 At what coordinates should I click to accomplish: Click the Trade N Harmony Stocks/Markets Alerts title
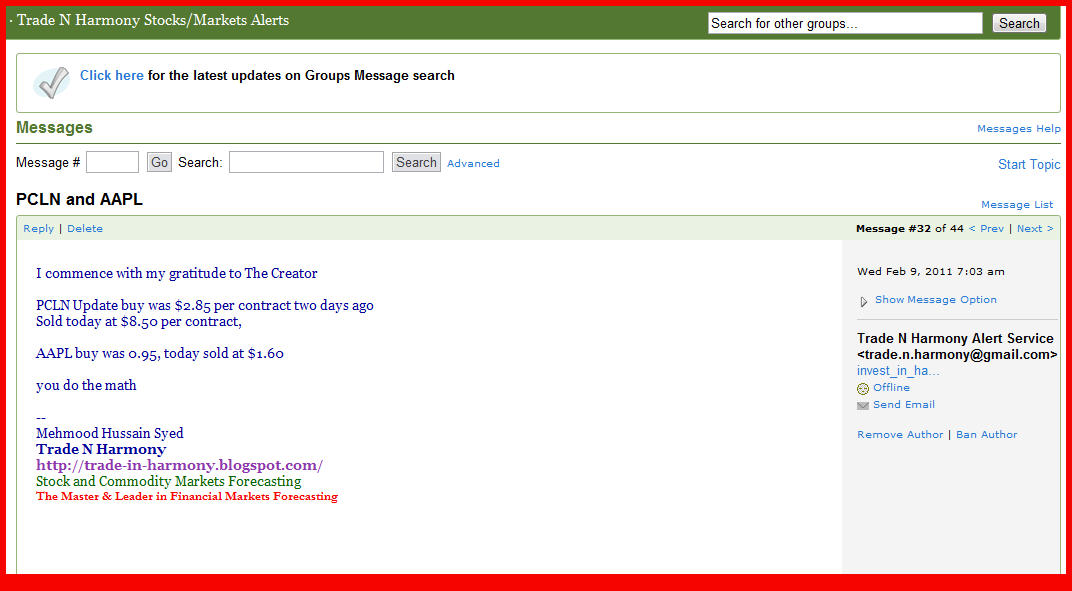pos(153,21)
